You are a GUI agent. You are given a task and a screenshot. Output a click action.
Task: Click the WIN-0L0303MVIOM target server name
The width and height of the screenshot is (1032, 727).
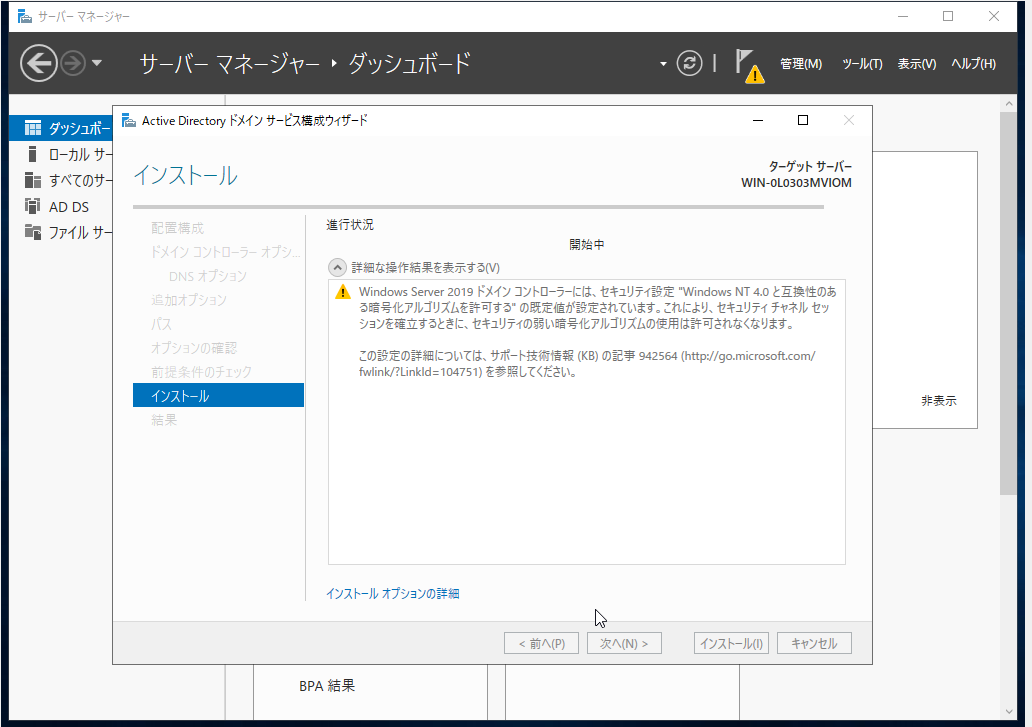[x=796, y=183]
